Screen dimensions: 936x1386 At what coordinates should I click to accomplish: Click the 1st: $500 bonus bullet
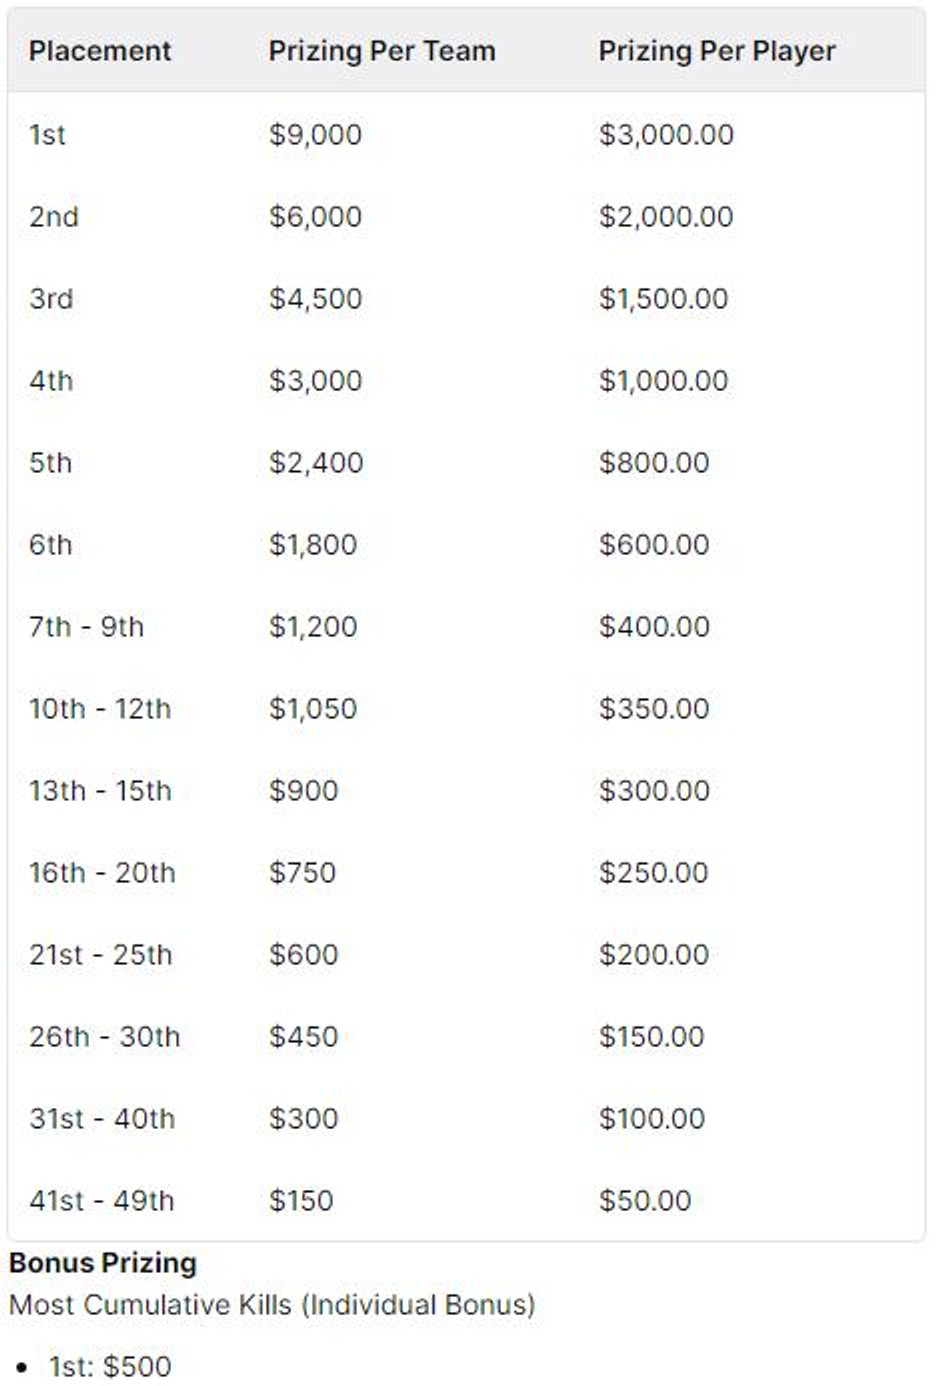click(110, 1366)
